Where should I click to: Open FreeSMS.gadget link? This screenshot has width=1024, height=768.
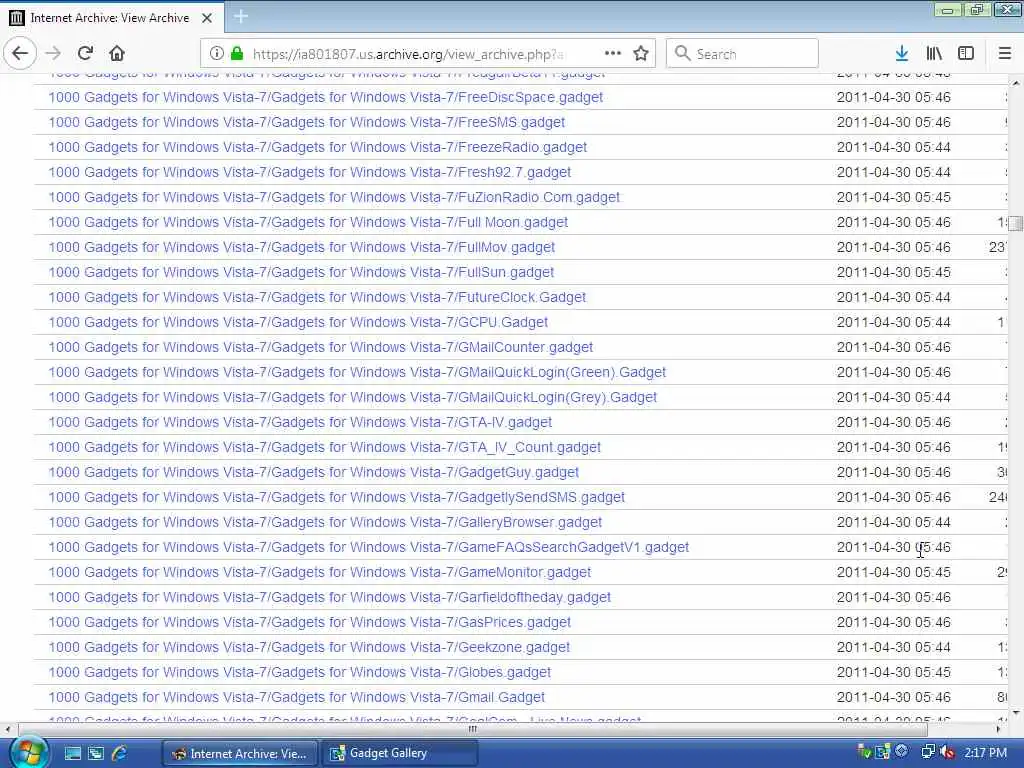click(x=306, y=122)
